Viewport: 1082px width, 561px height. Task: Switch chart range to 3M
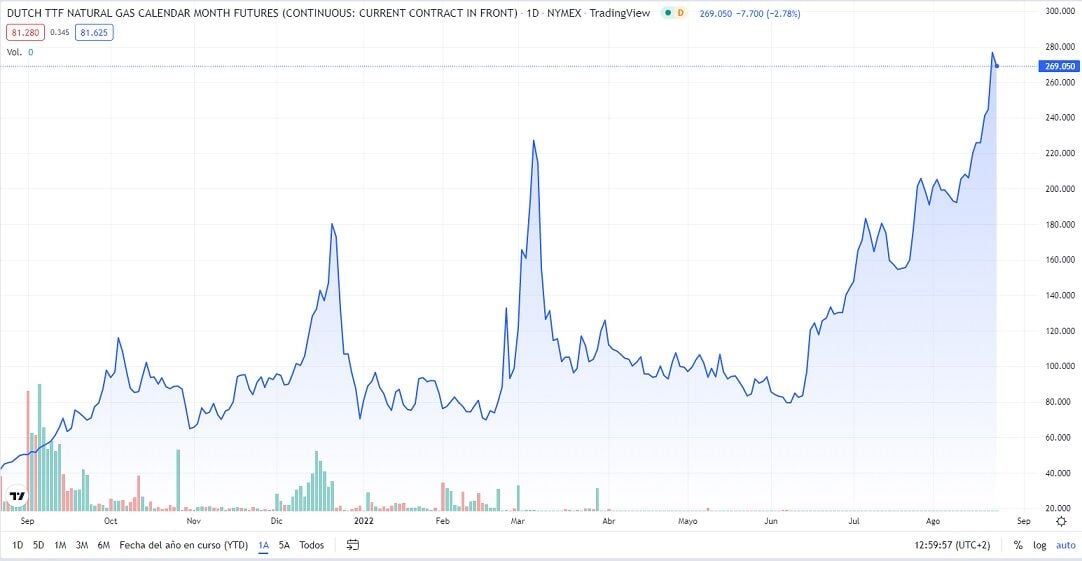pos(81,545)
